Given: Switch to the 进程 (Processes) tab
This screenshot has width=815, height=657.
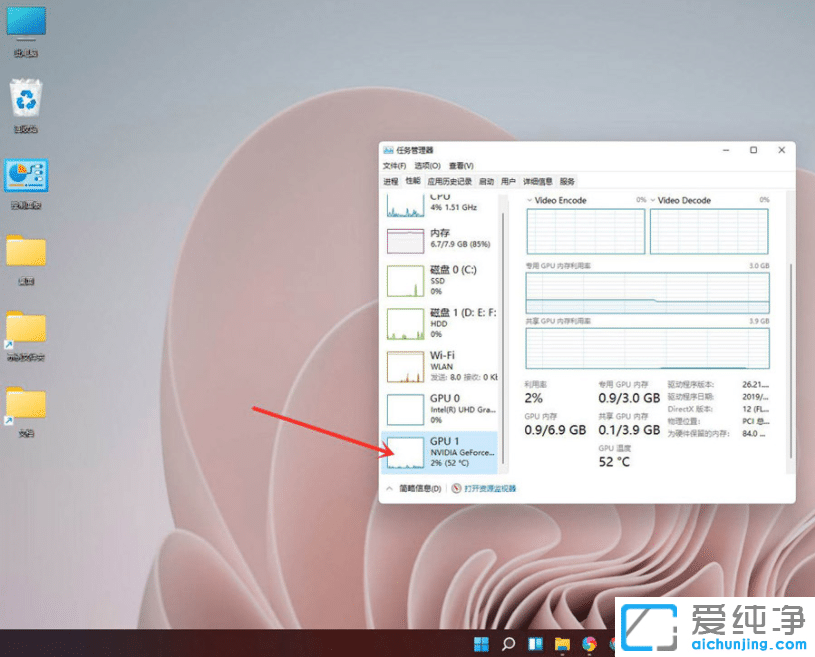Looking at the screenshot, I should (x=392, y=182).
